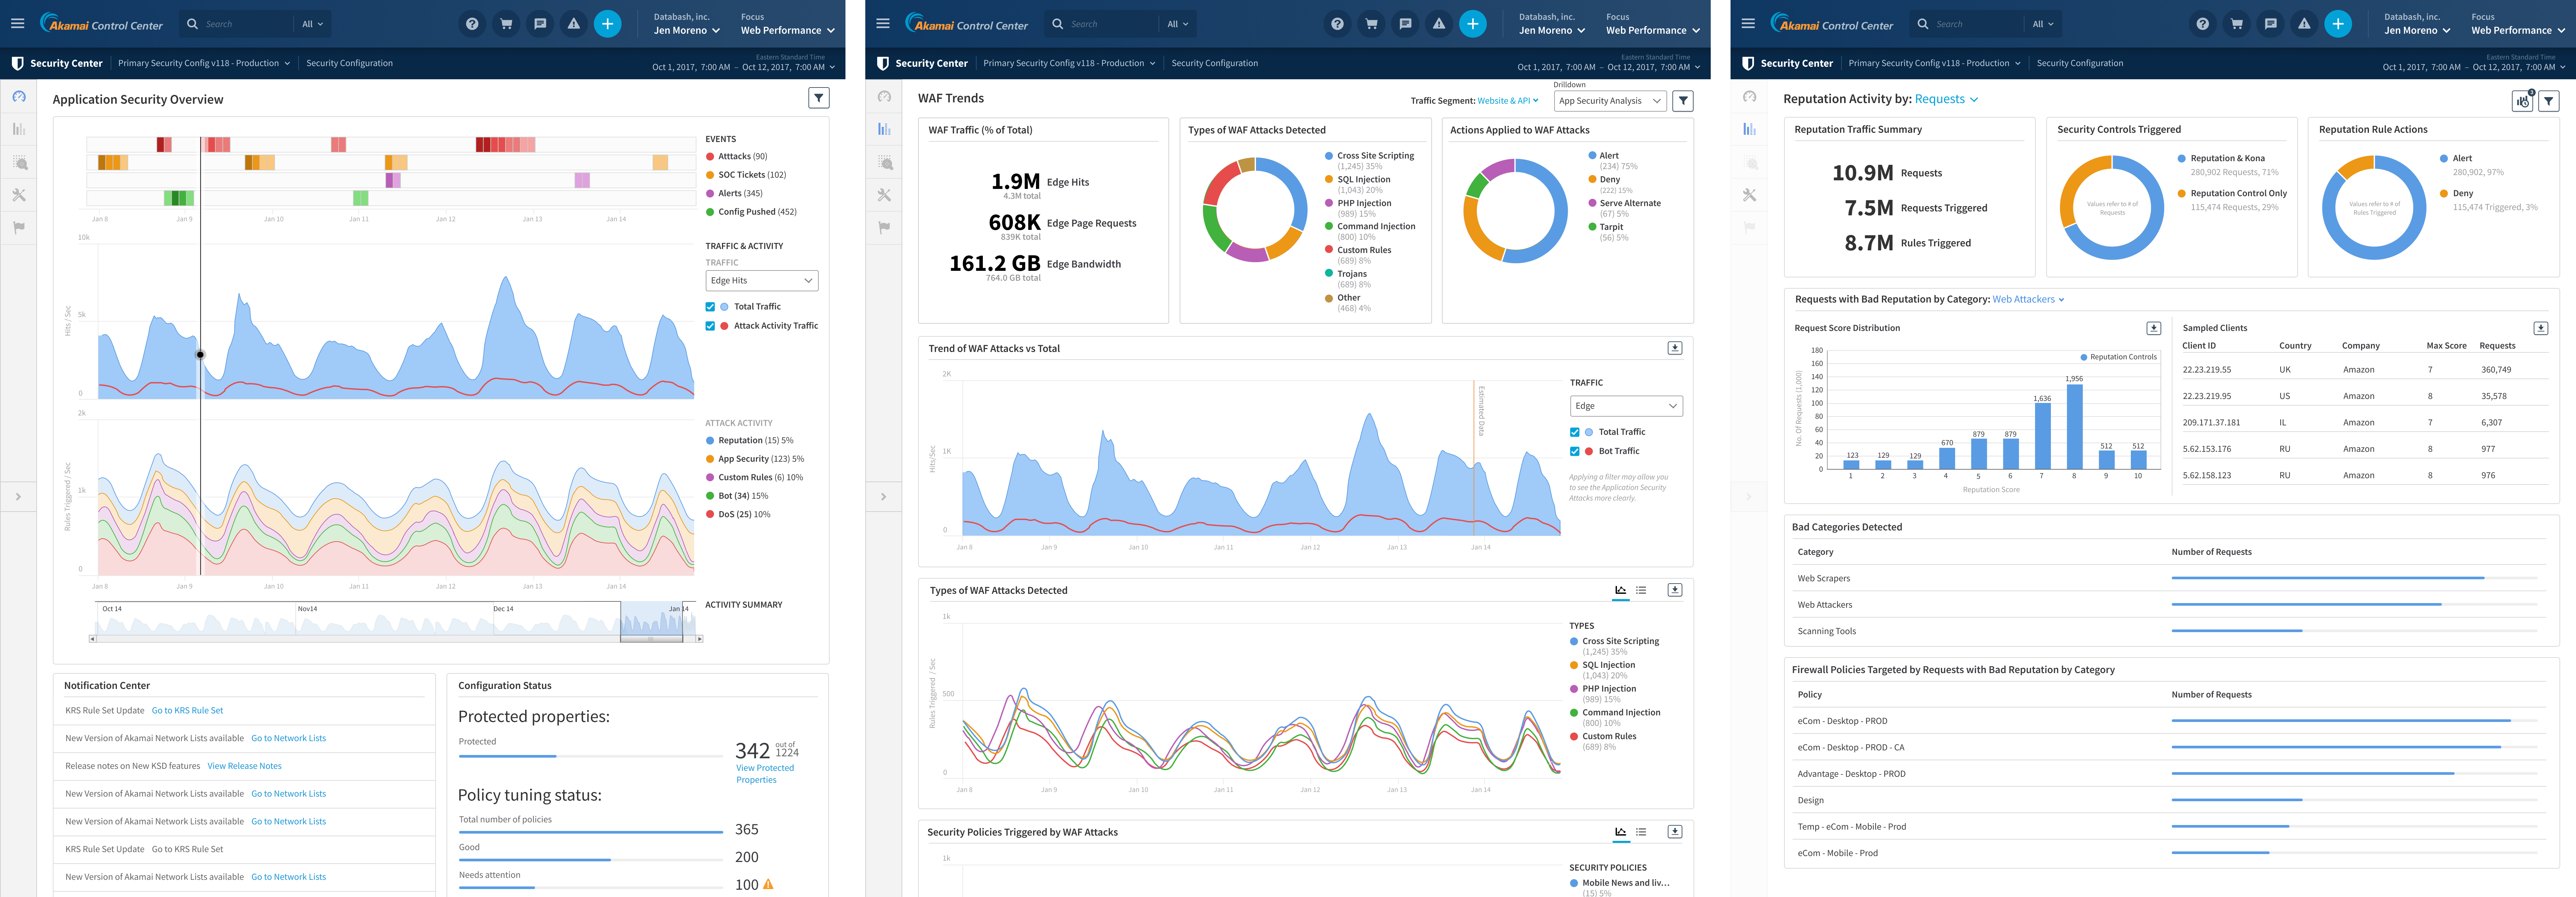This screenshot has height=897, width=2576.
Task: Open Security Configuration tab in Reputation panel
Action: pos(2080,63)
